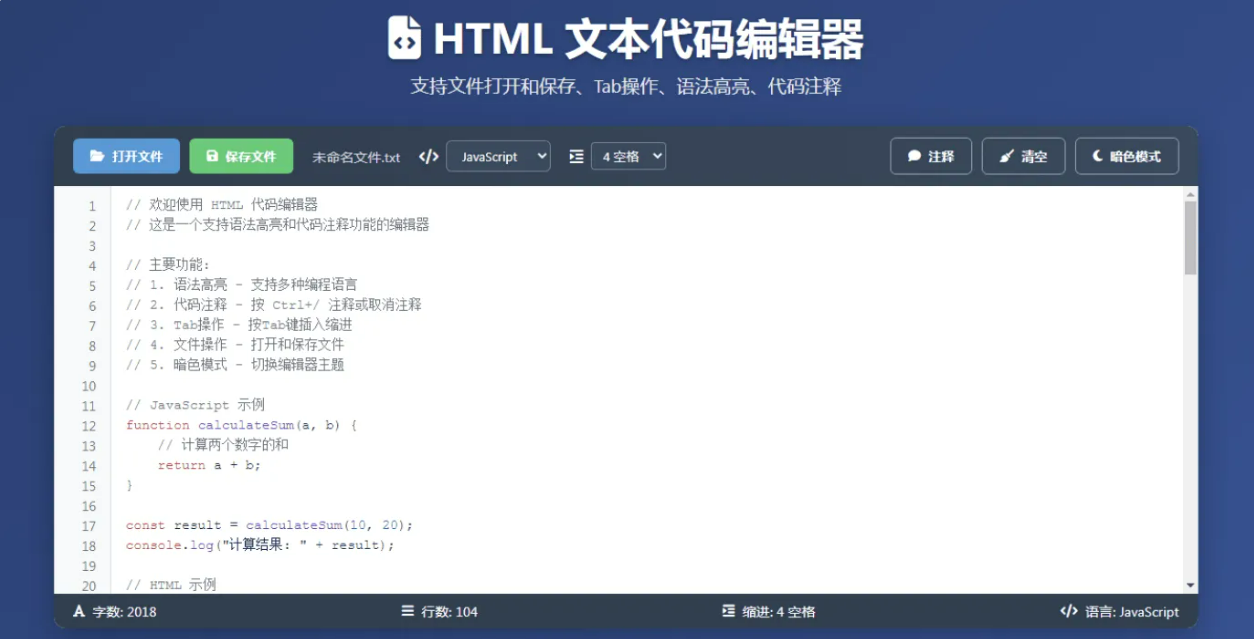Click the 未命名文件.txt filename label

(357, 156)
